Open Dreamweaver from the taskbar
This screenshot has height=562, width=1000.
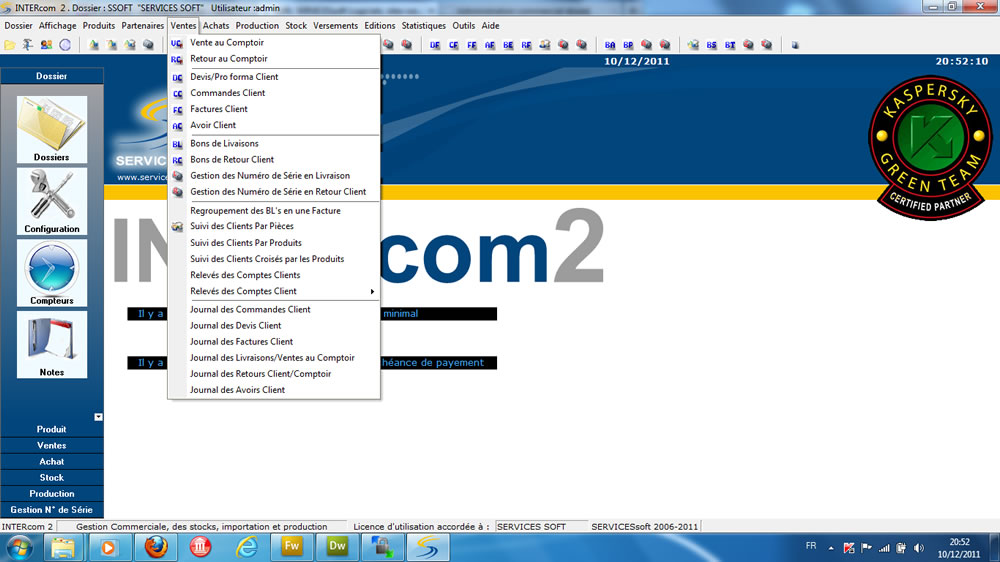coord(337,547)
